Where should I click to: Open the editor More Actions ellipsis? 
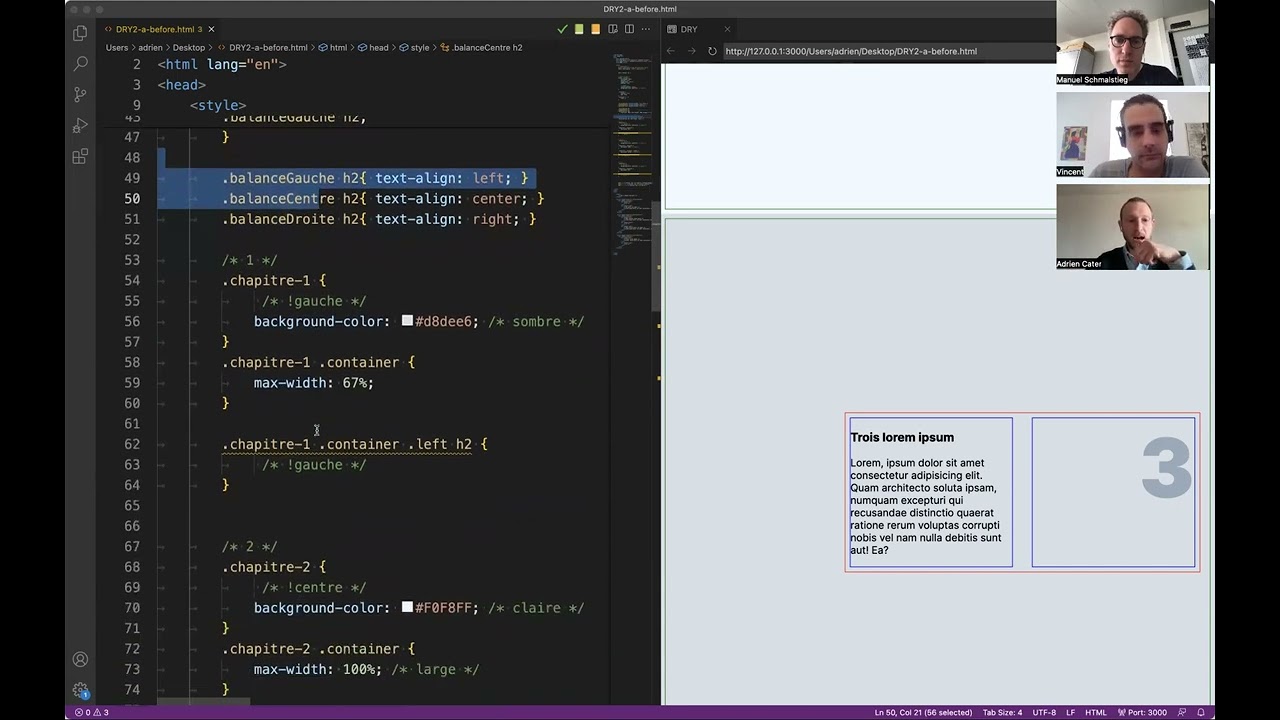pos(646,29)
